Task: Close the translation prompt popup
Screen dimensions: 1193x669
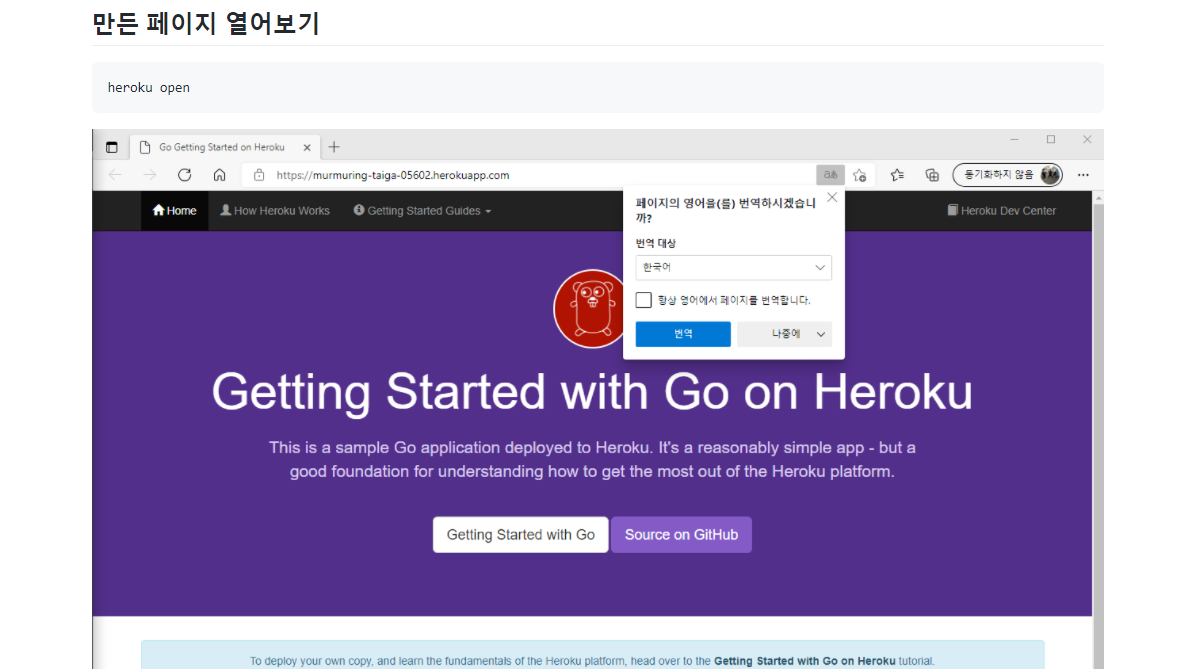Action: (x=832, y=198)
